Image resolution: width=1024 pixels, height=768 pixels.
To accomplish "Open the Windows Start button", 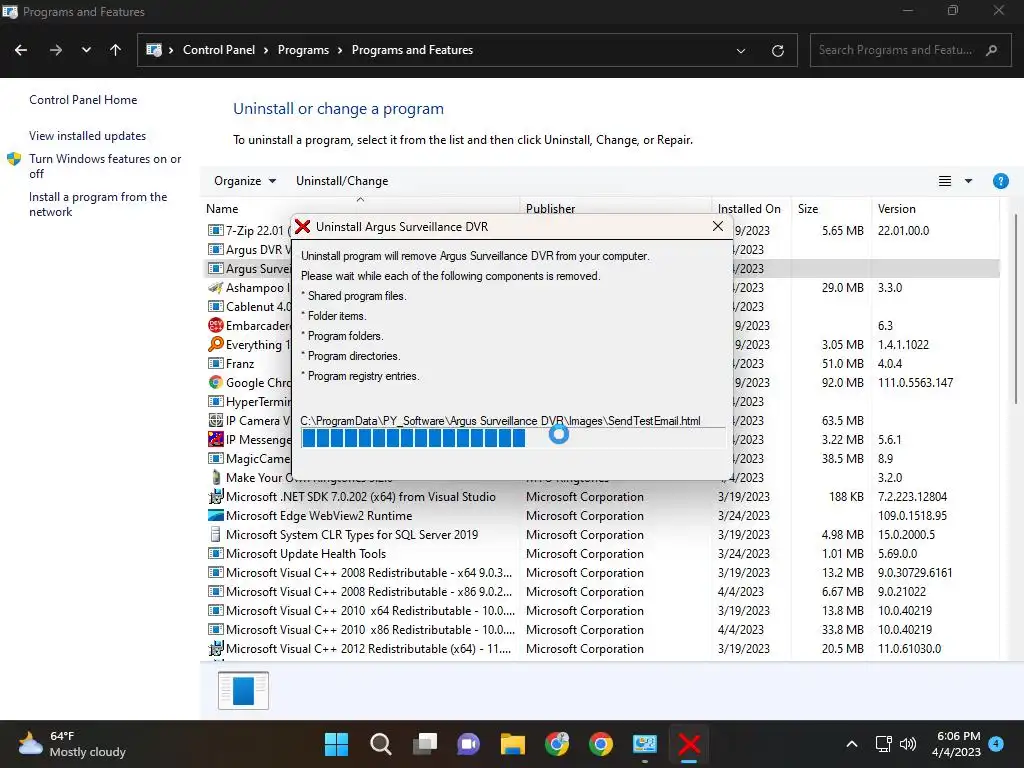I will click(336, 744).
